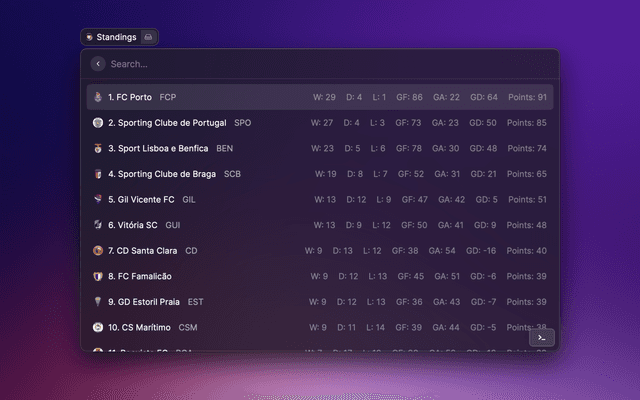Click Points: 74 on the Benfica row

coord(526,148)
